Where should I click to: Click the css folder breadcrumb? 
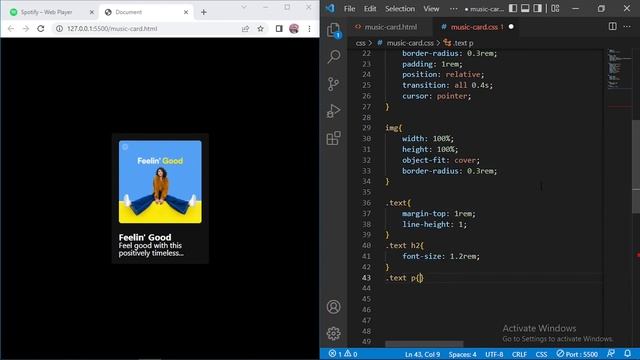click(x=360, y=43)
